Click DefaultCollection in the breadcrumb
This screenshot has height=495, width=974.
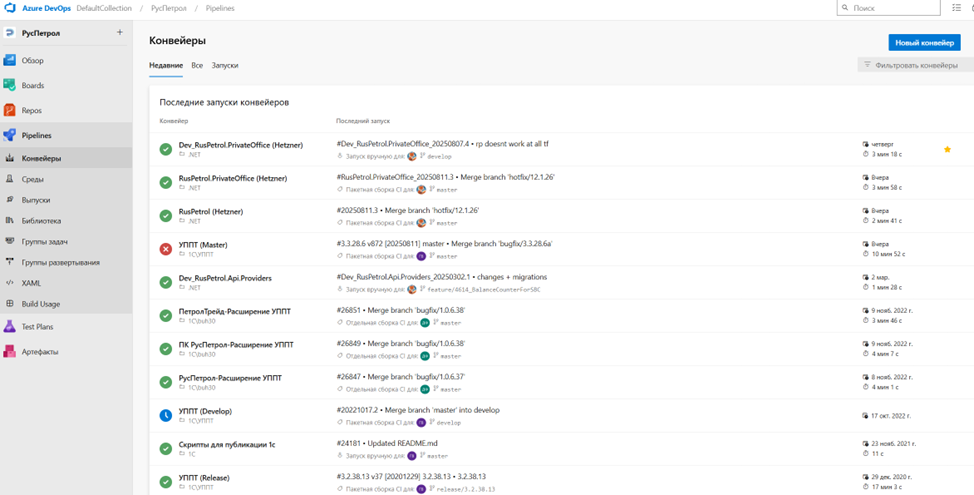coord(104,8)
